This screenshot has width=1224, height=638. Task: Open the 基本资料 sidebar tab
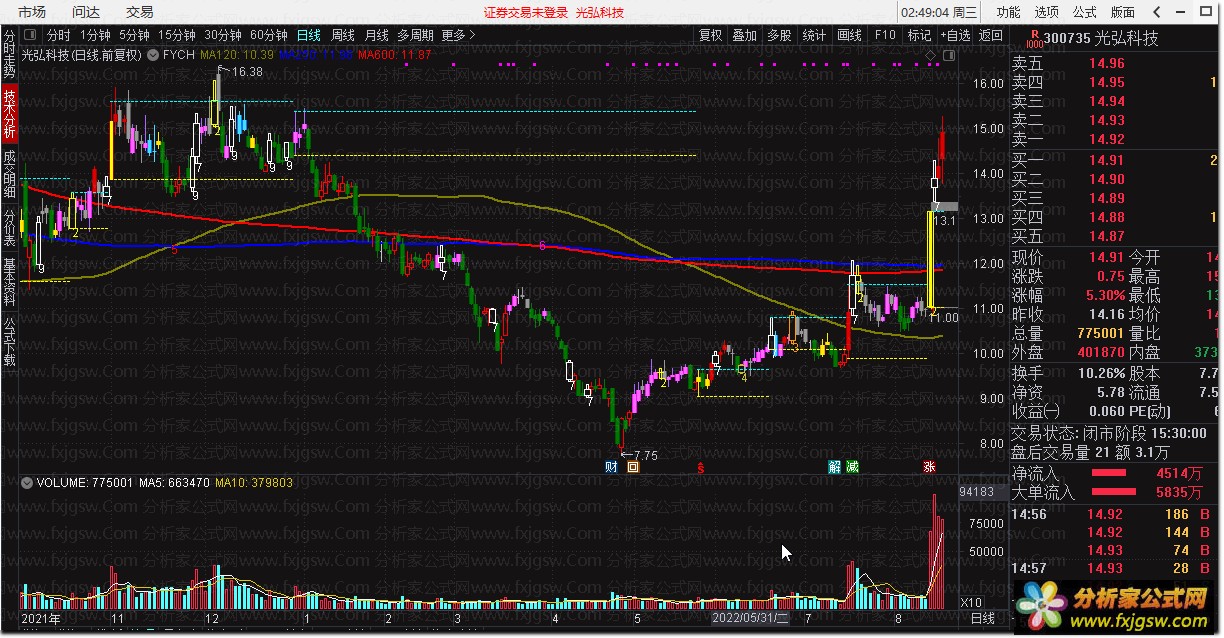9,282
